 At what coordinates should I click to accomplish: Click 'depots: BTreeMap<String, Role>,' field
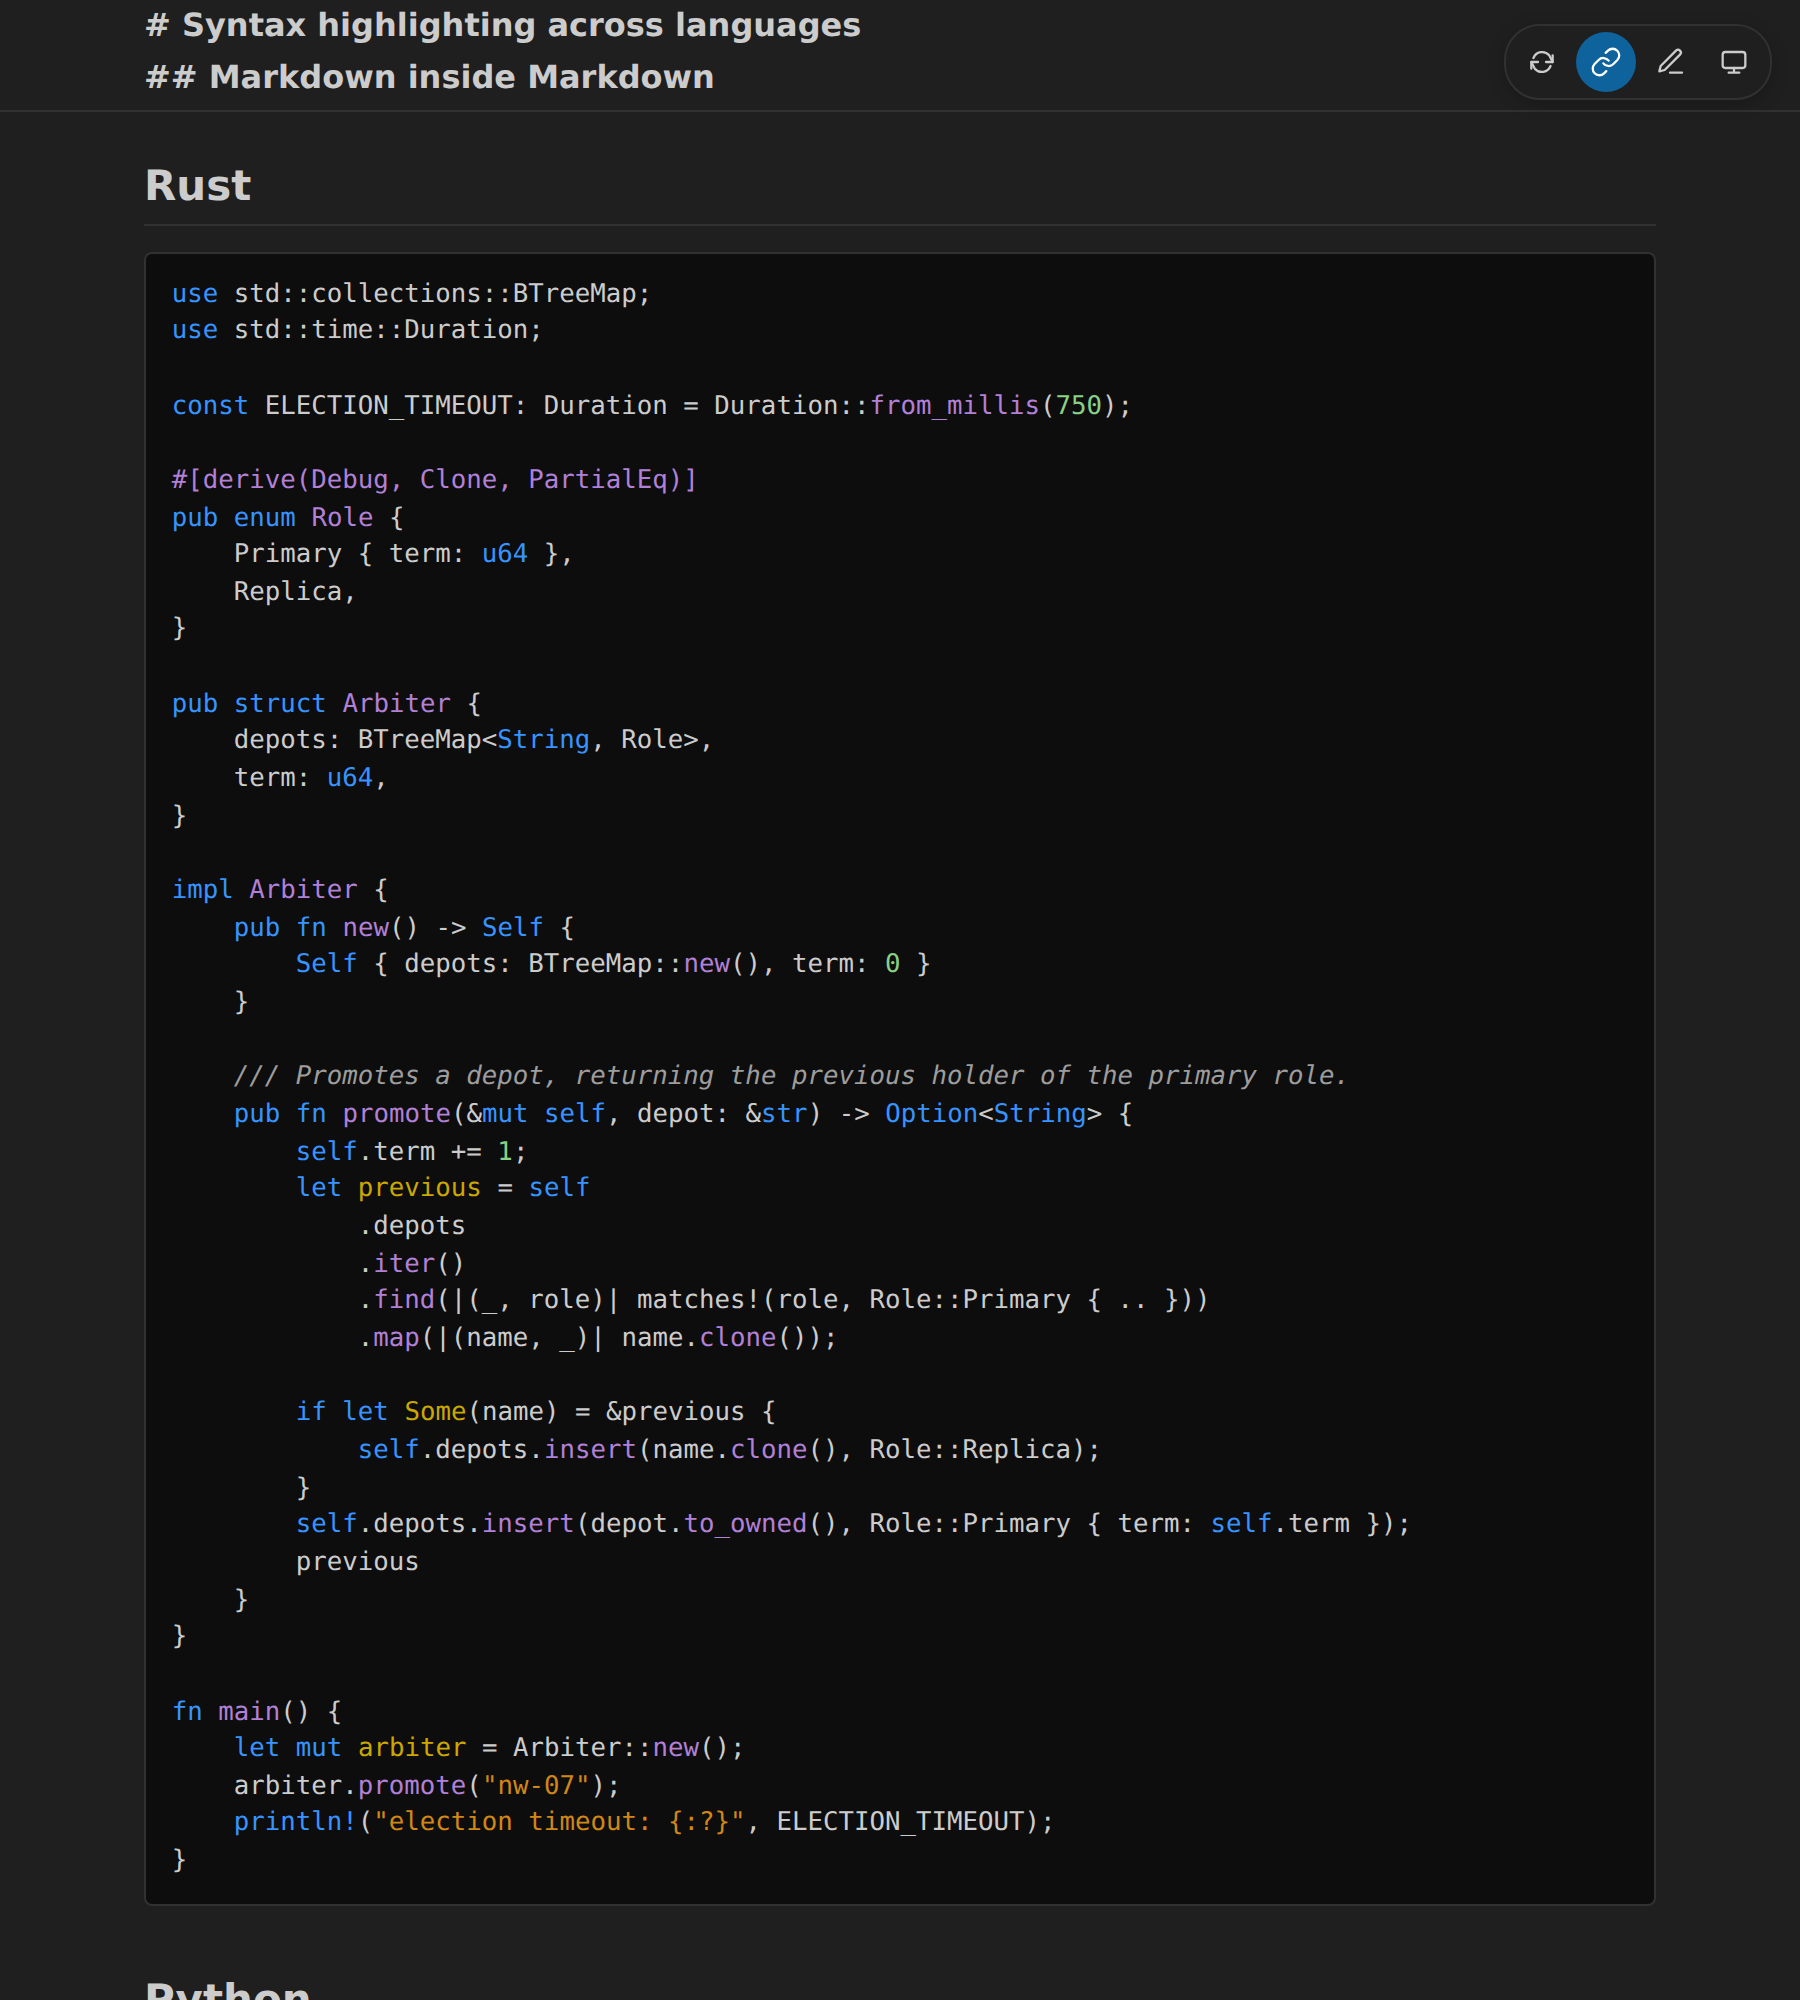tap(473, 739)
